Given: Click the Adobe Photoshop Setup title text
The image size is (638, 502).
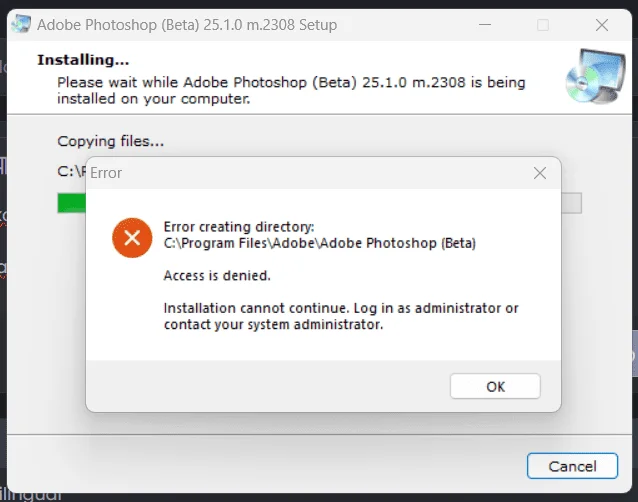Looking at the screenshot, I should pos(187,25).
